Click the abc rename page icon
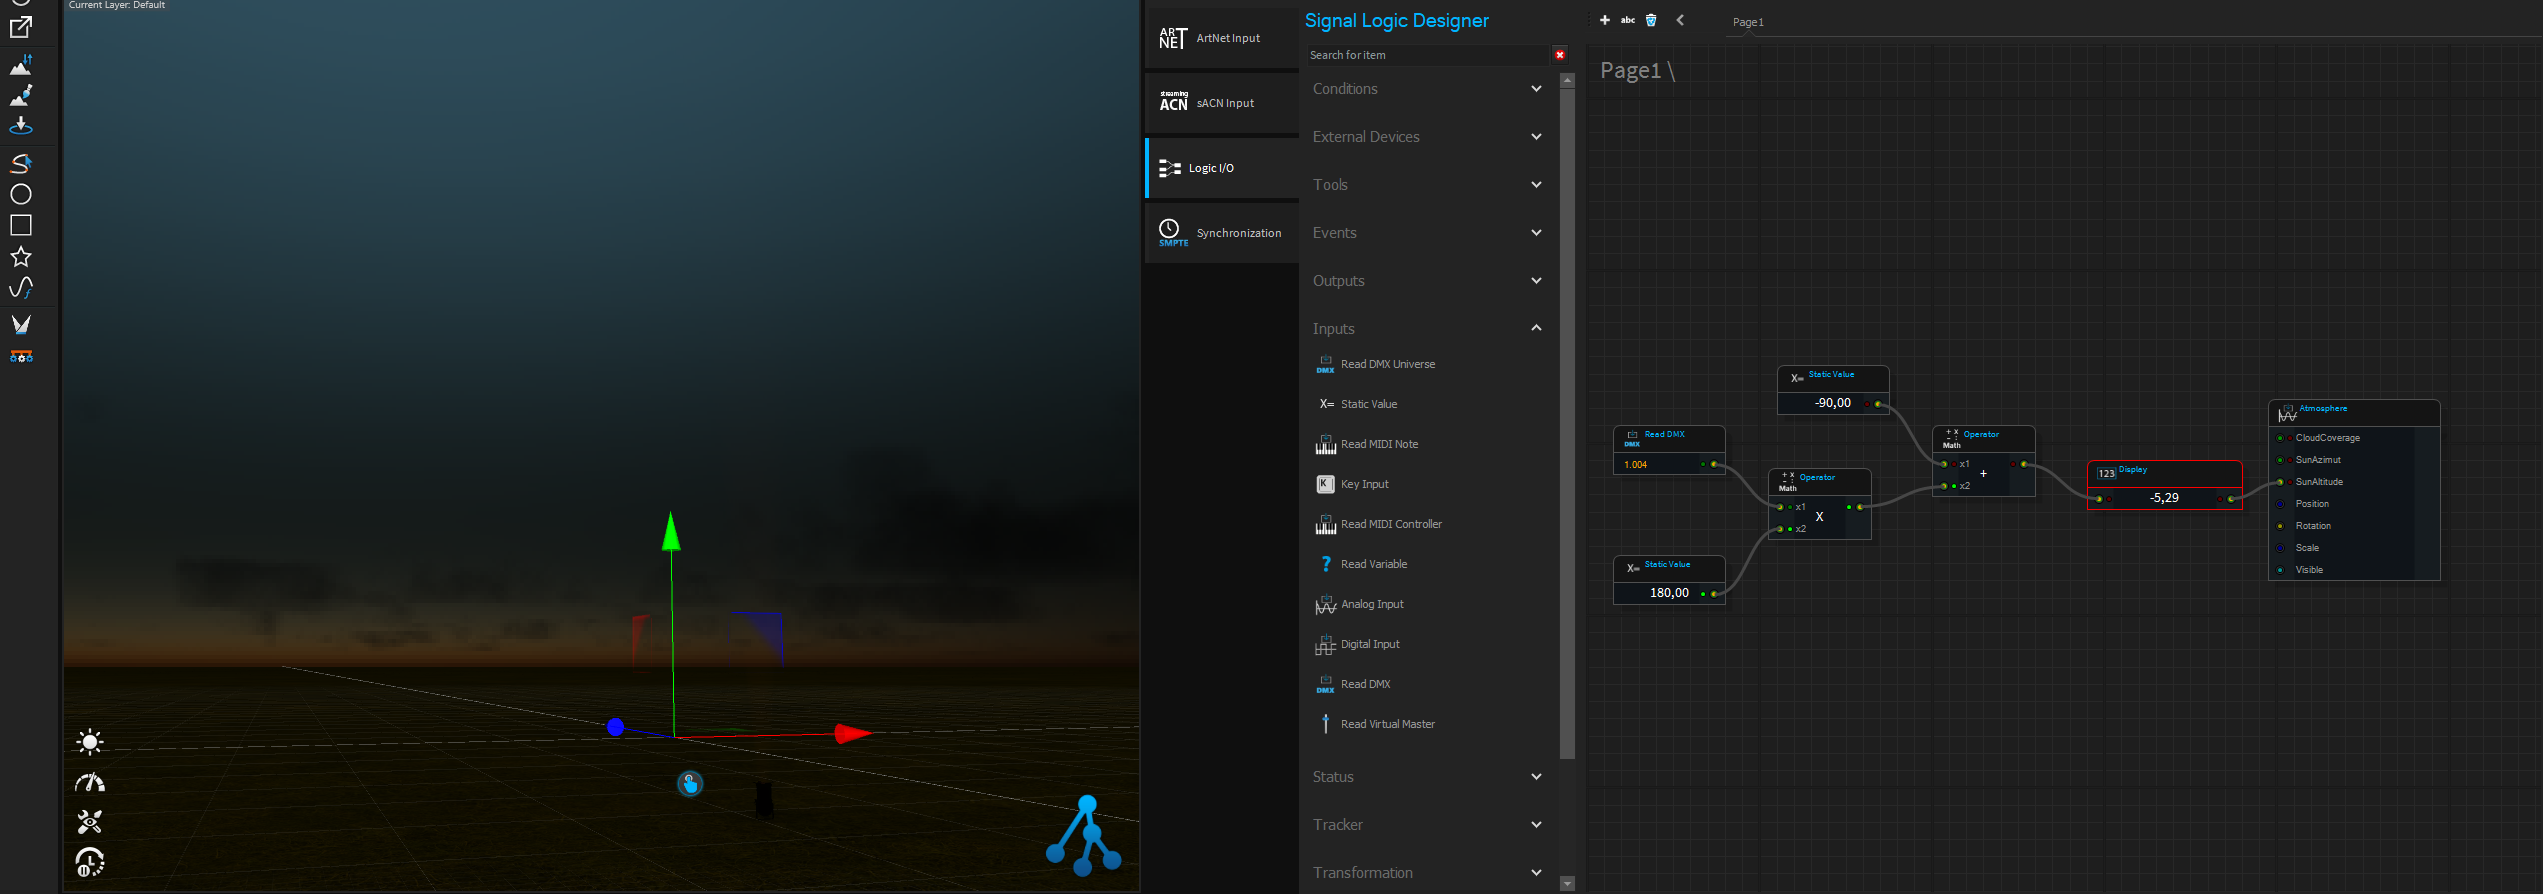The image size is (2543, 894). click(x=1628, y=20)
